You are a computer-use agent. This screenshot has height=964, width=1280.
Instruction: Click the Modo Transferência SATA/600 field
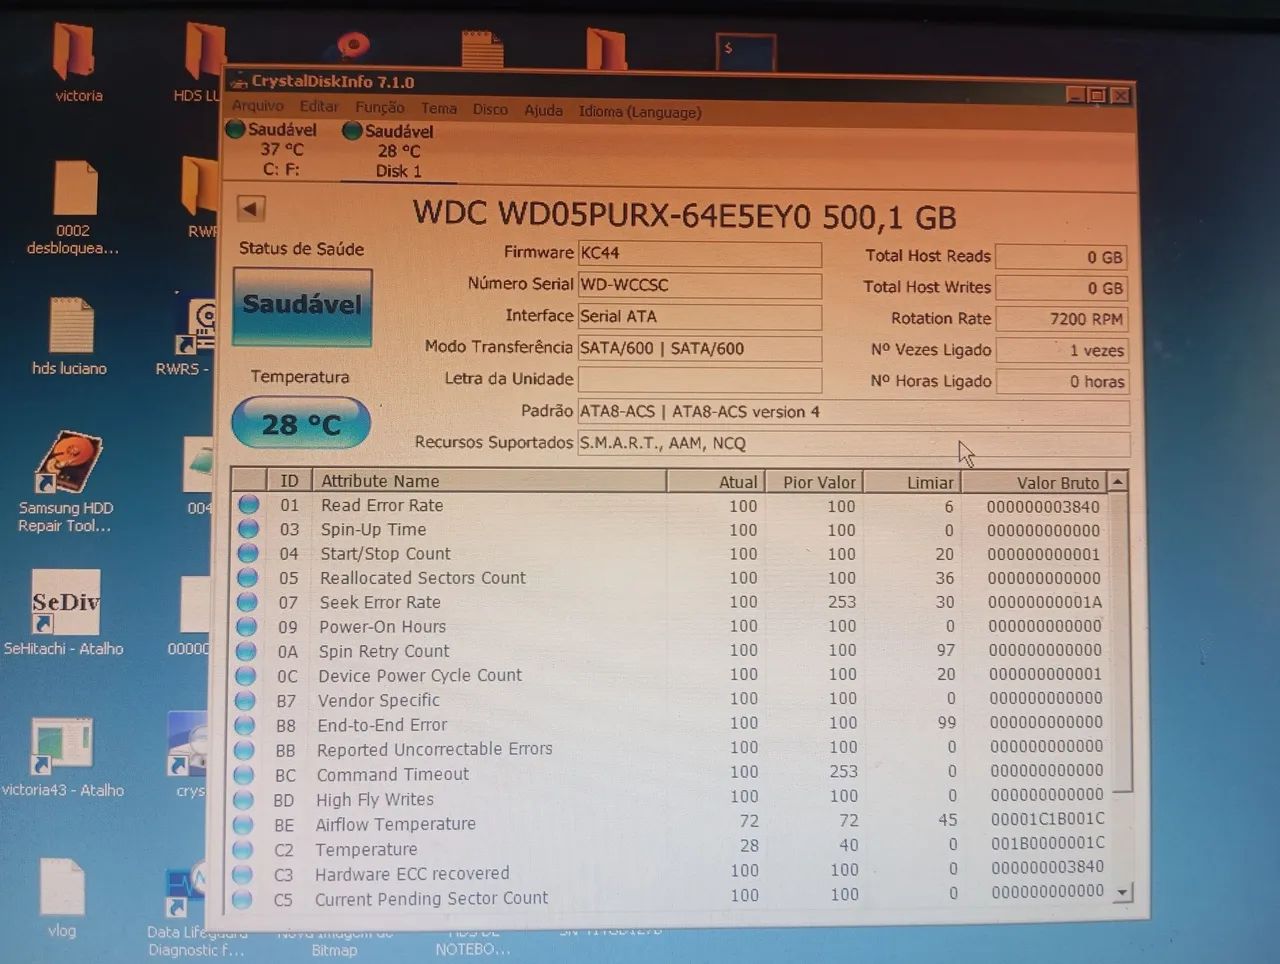click(699, 348)
